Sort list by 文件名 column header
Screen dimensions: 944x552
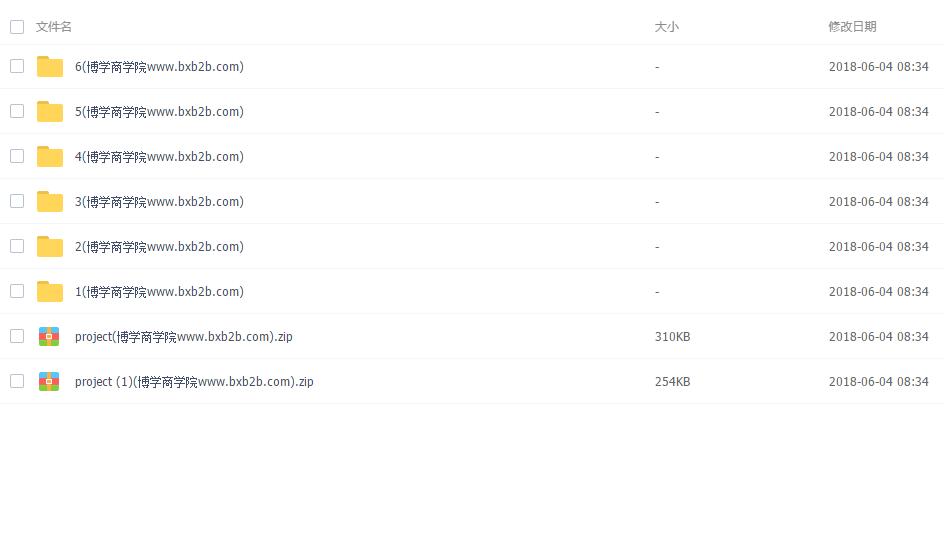pyautogui.click(x=54, y=27)
